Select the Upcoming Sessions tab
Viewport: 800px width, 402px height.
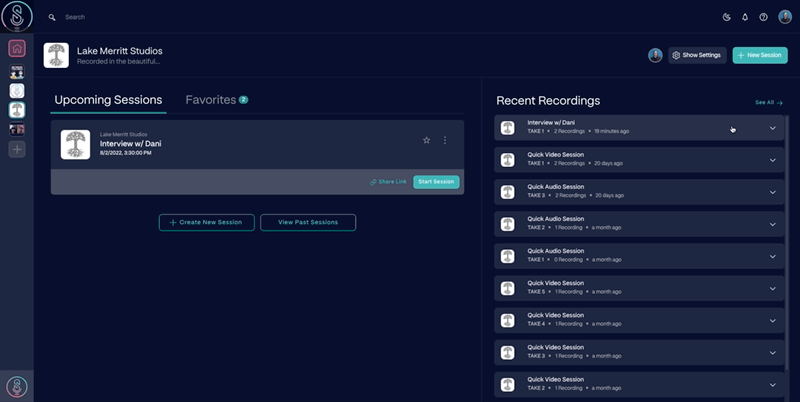[108, 100]
